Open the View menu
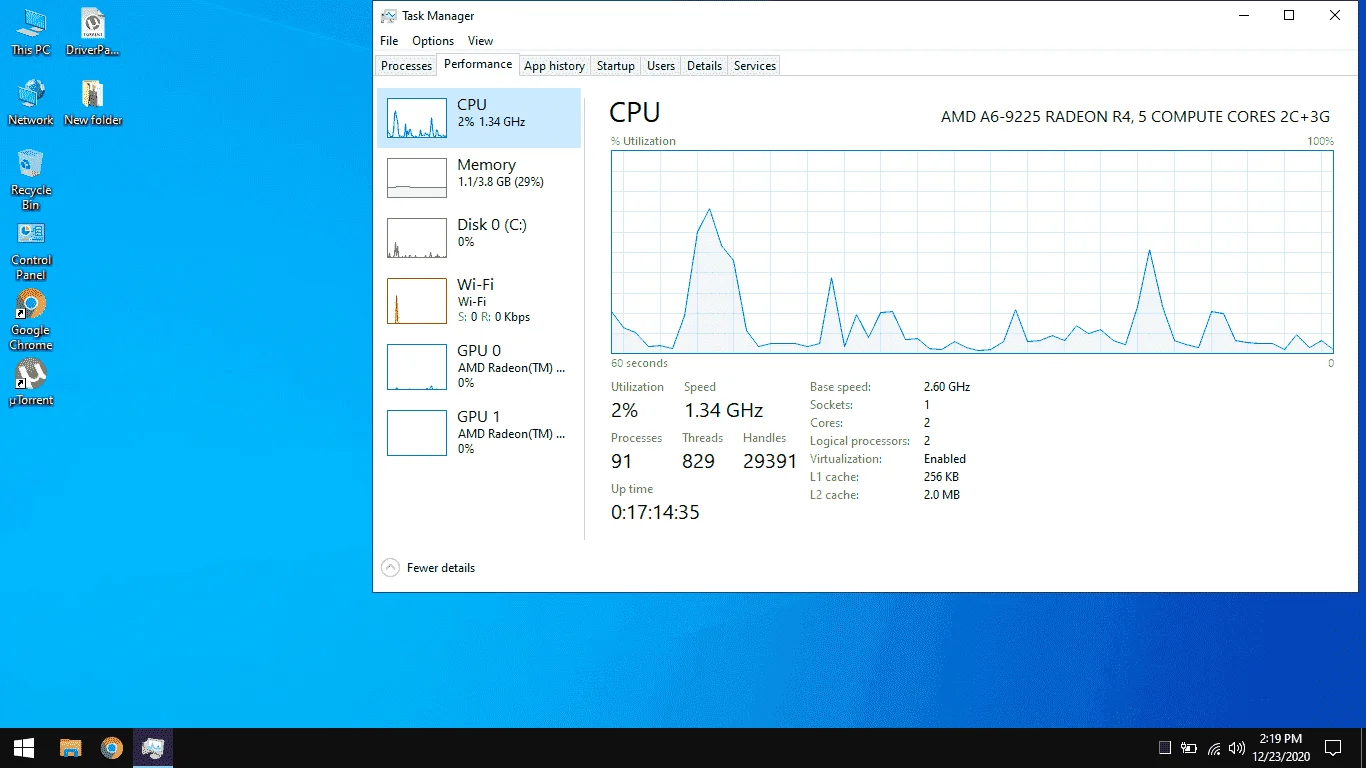 (481, 41)
